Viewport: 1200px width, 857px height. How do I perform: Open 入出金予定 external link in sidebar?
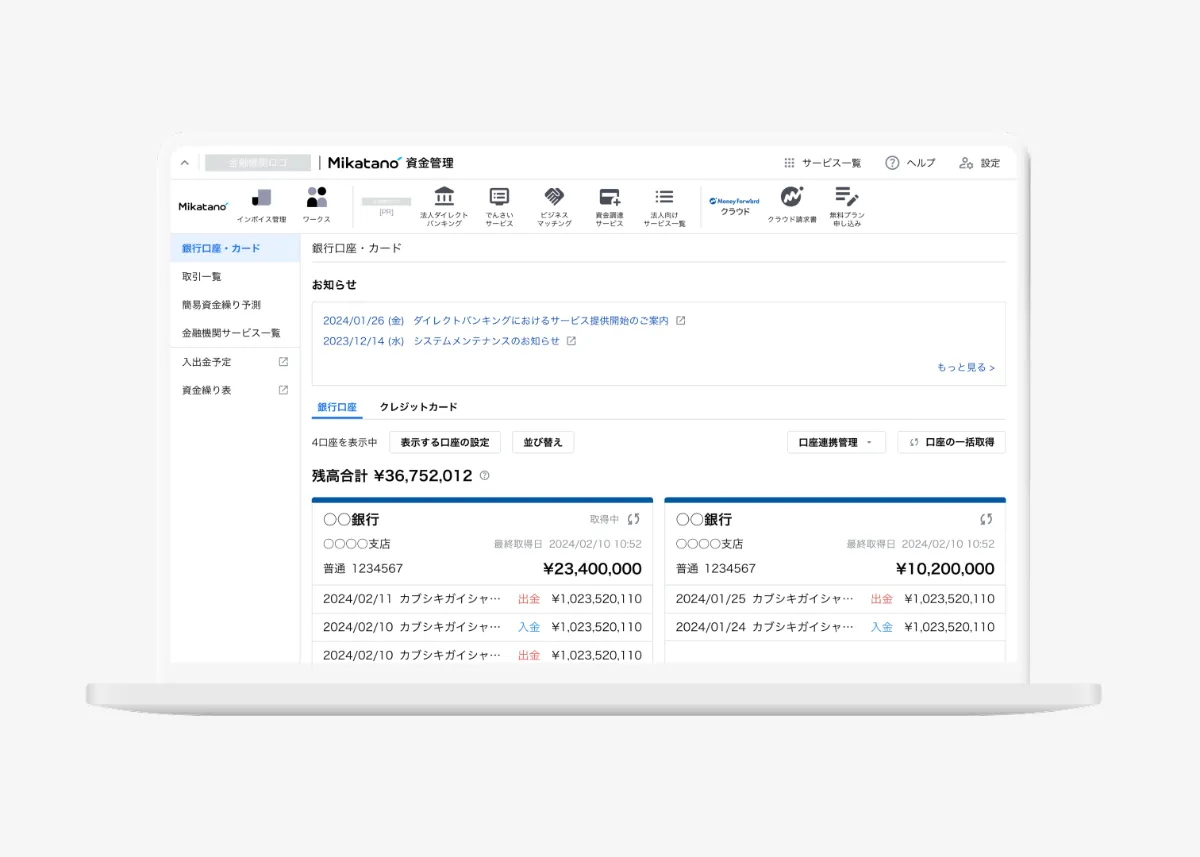[235, 362]
